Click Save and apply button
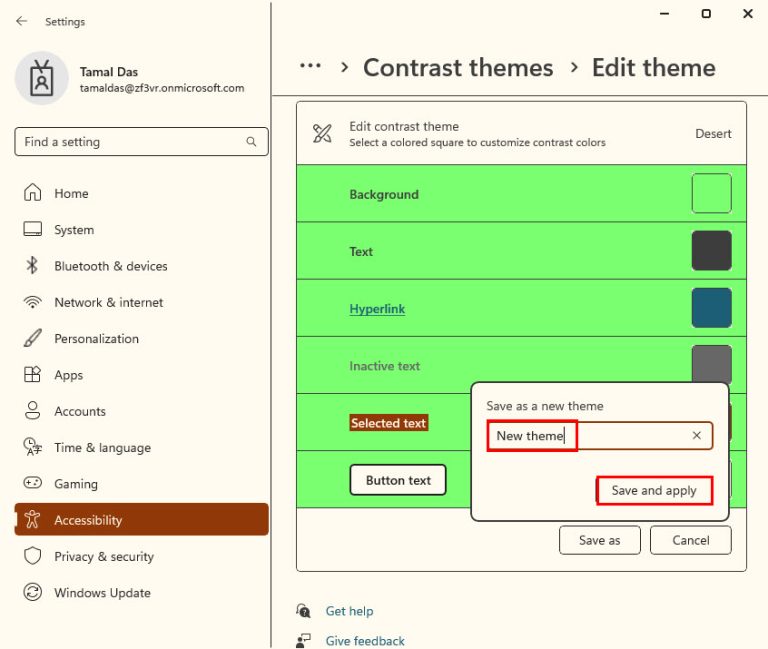 (654, 490)
